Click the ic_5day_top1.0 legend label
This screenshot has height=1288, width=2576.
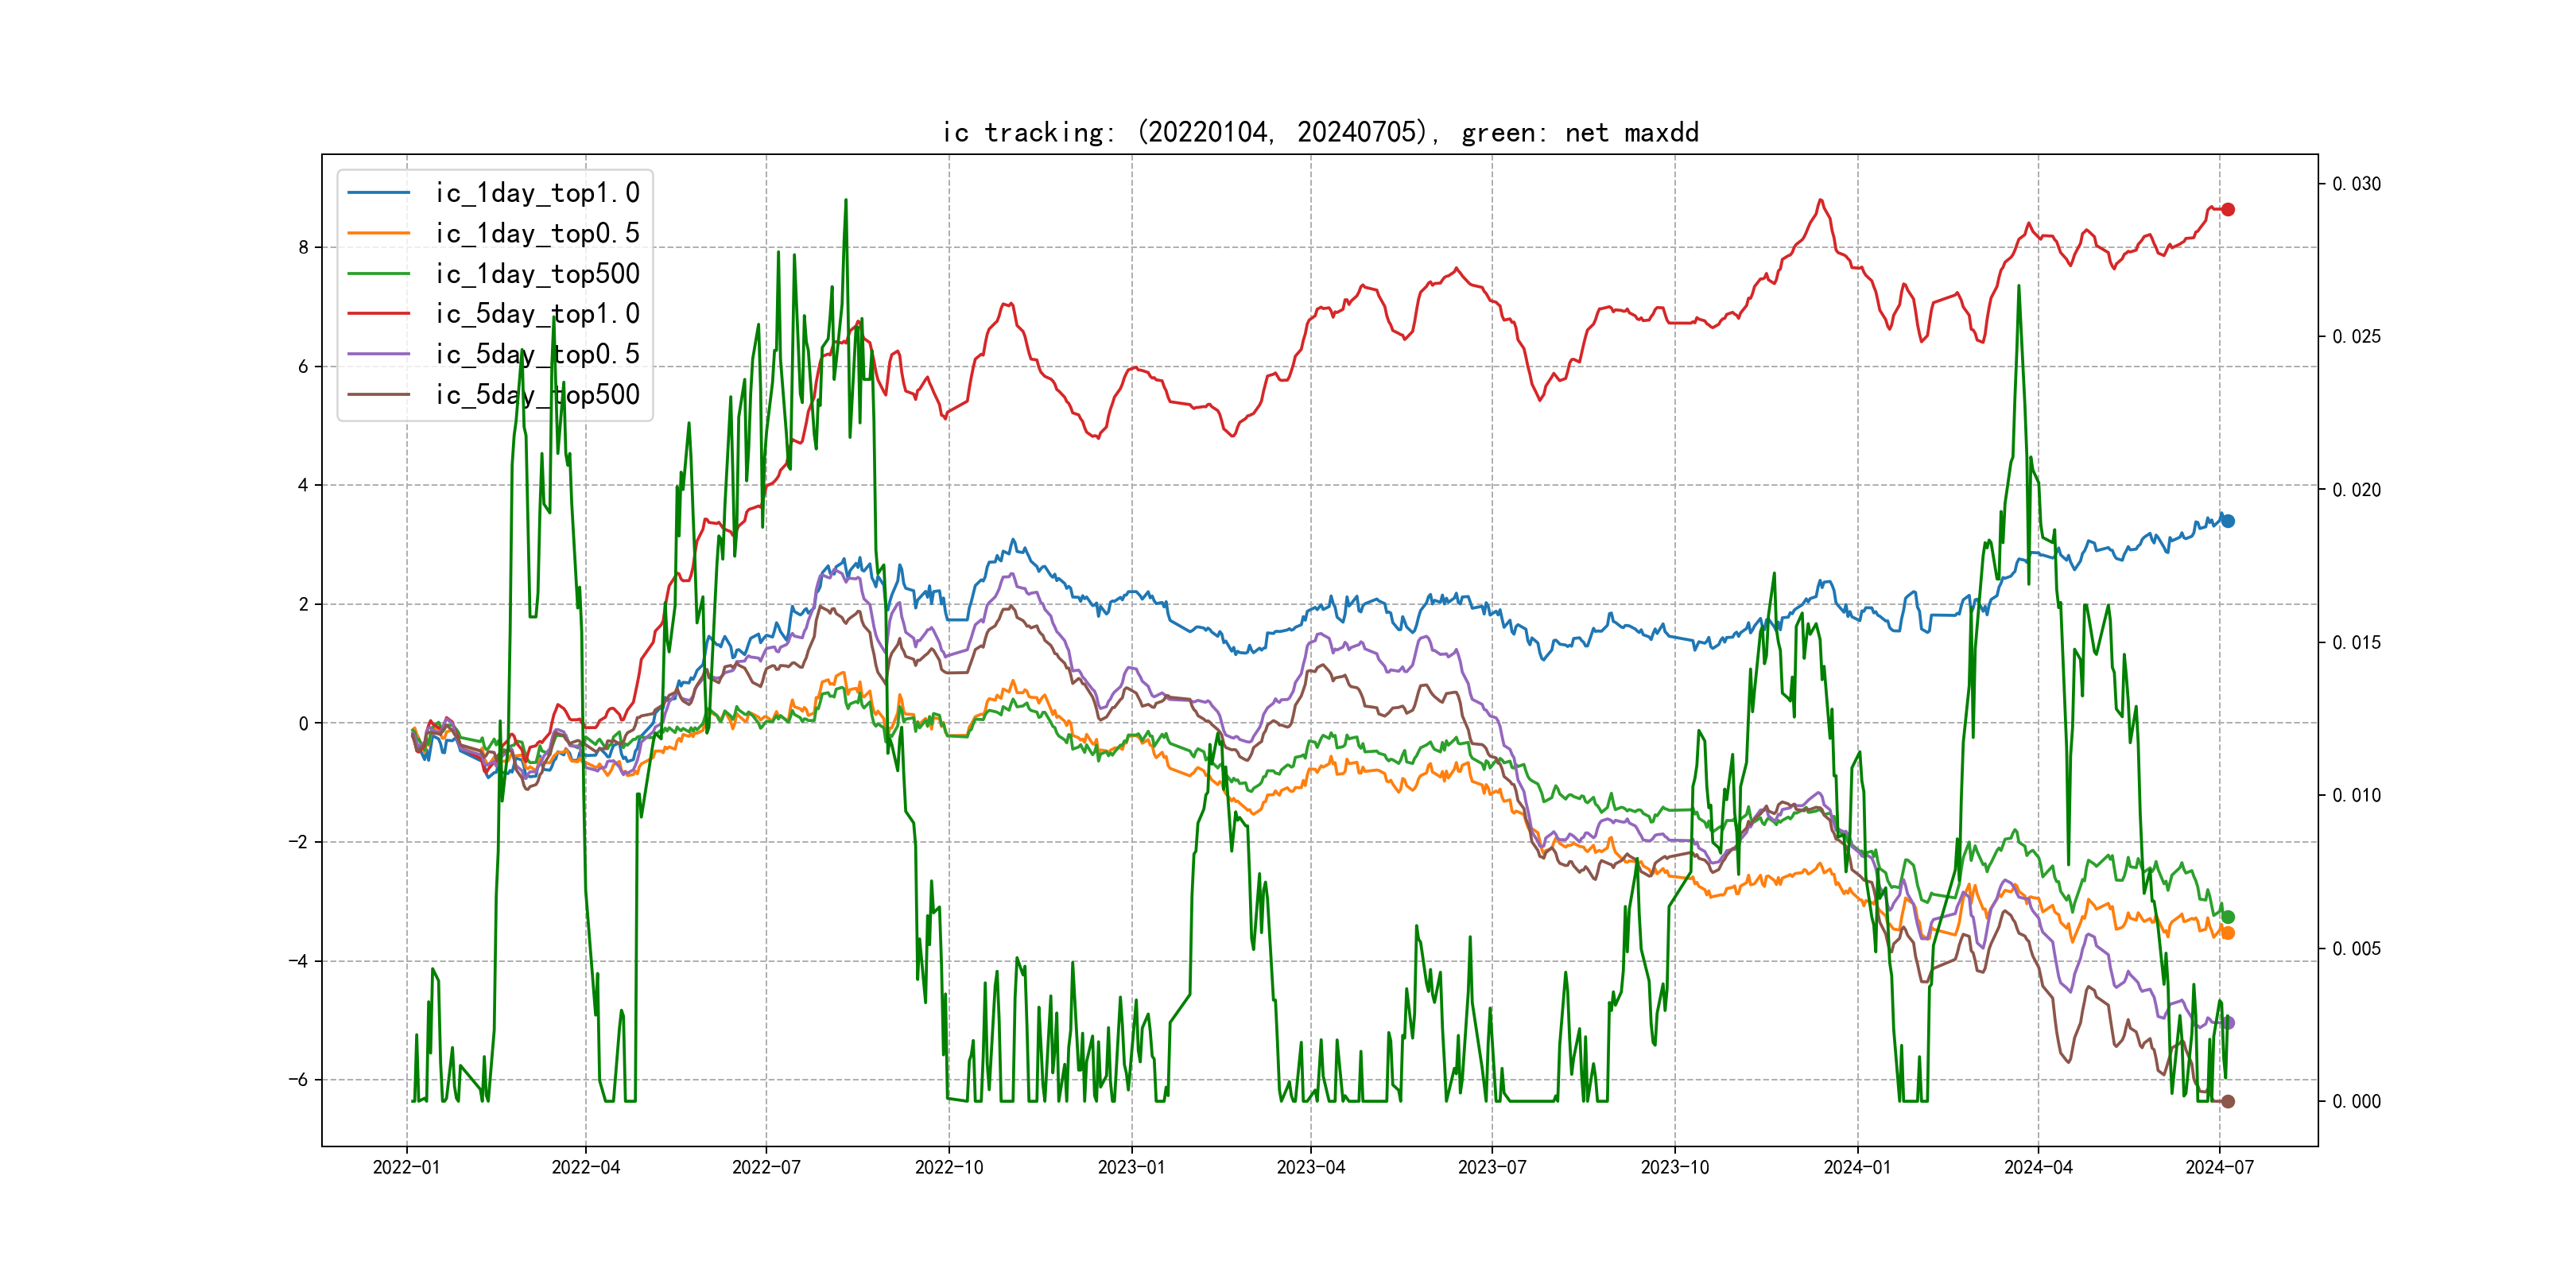[537, 314]
